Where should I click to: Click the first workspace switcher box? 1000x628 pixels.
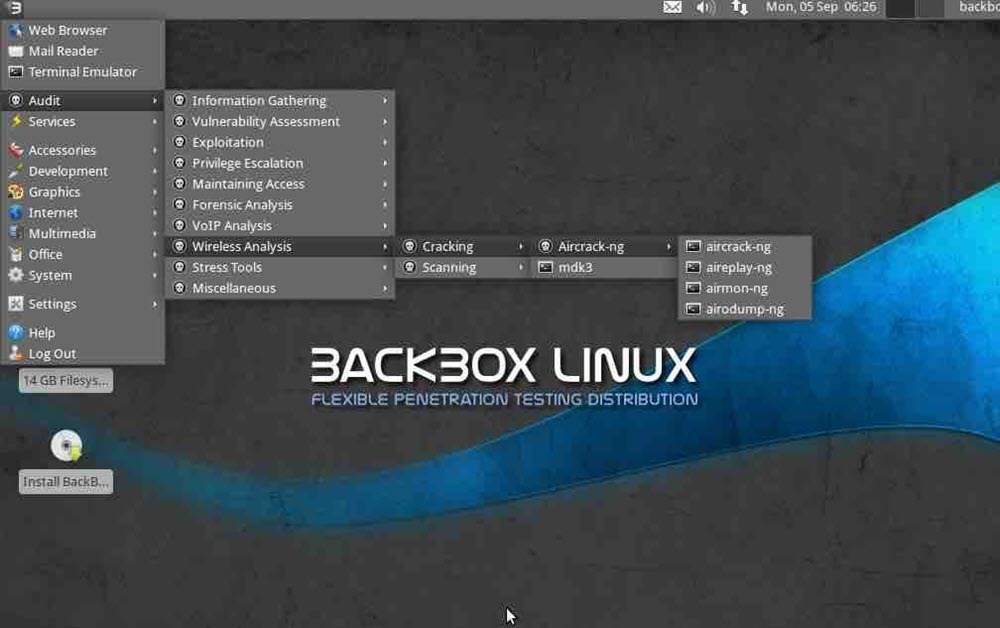pos(901,8)
